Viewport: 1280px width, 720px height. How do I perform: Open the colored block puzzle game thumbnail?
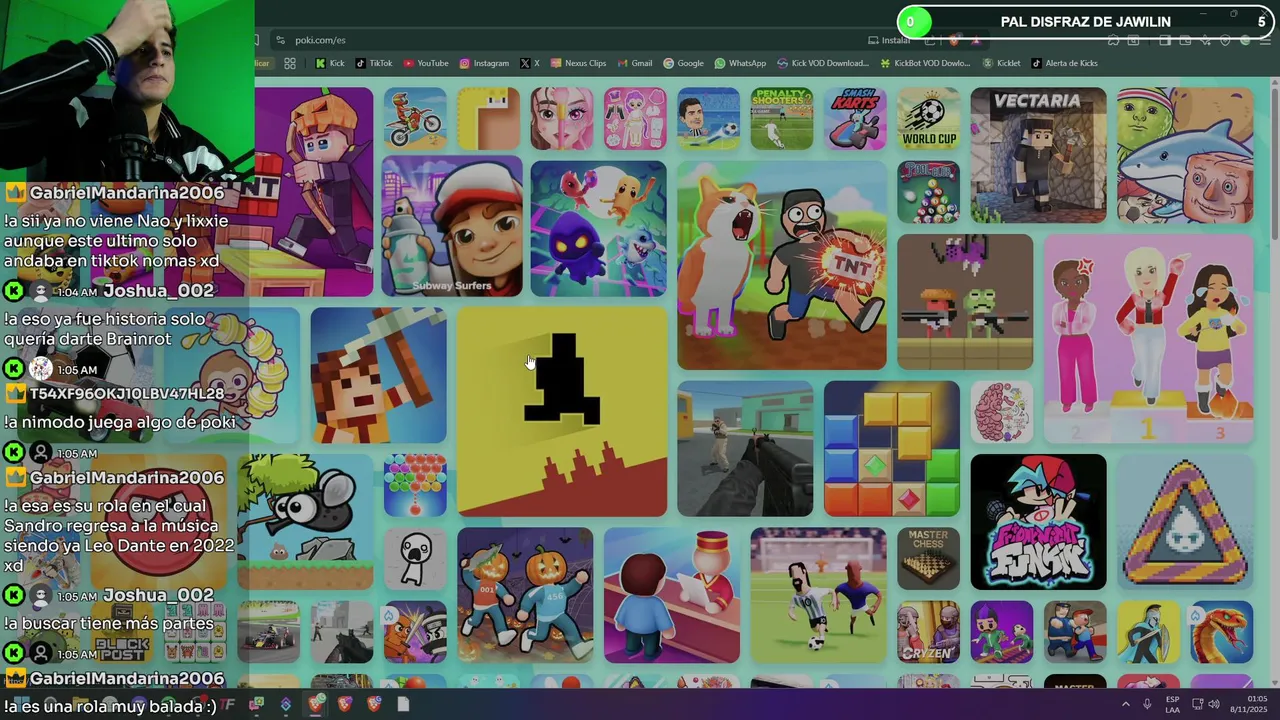tap(892, 448)
